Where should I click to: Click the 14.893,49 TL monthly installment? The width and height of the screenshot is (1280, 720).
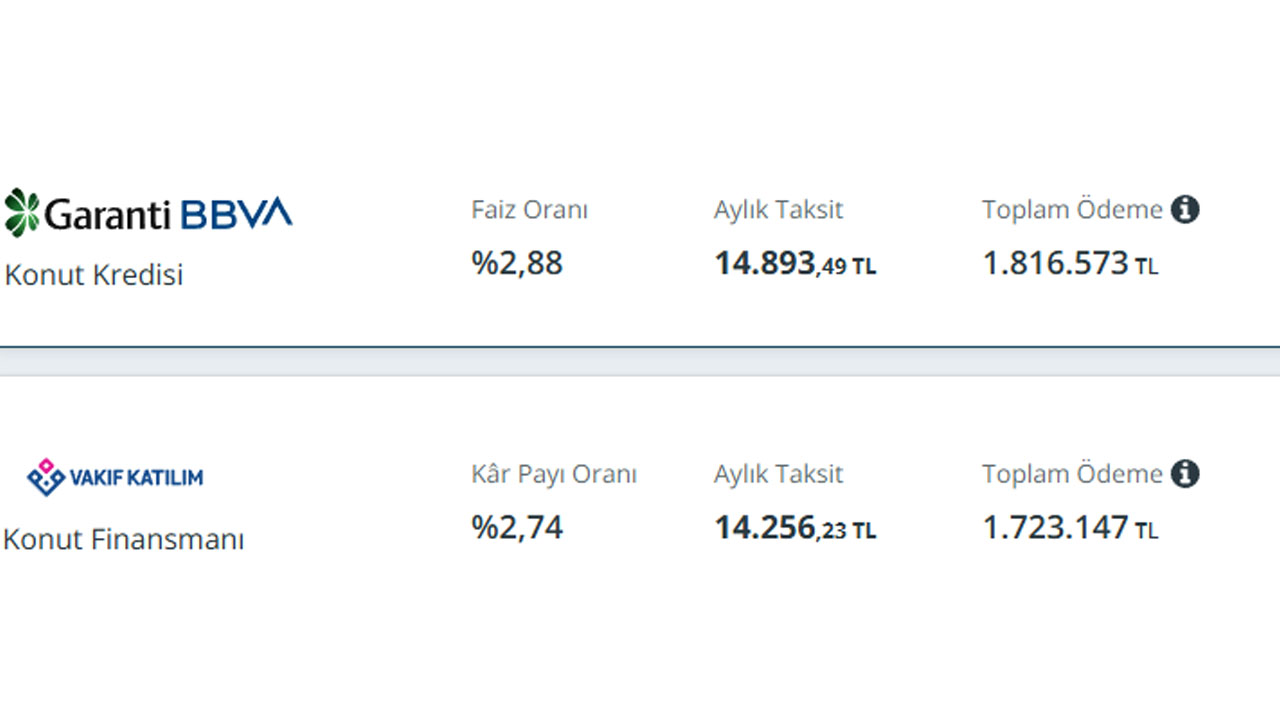795,264
